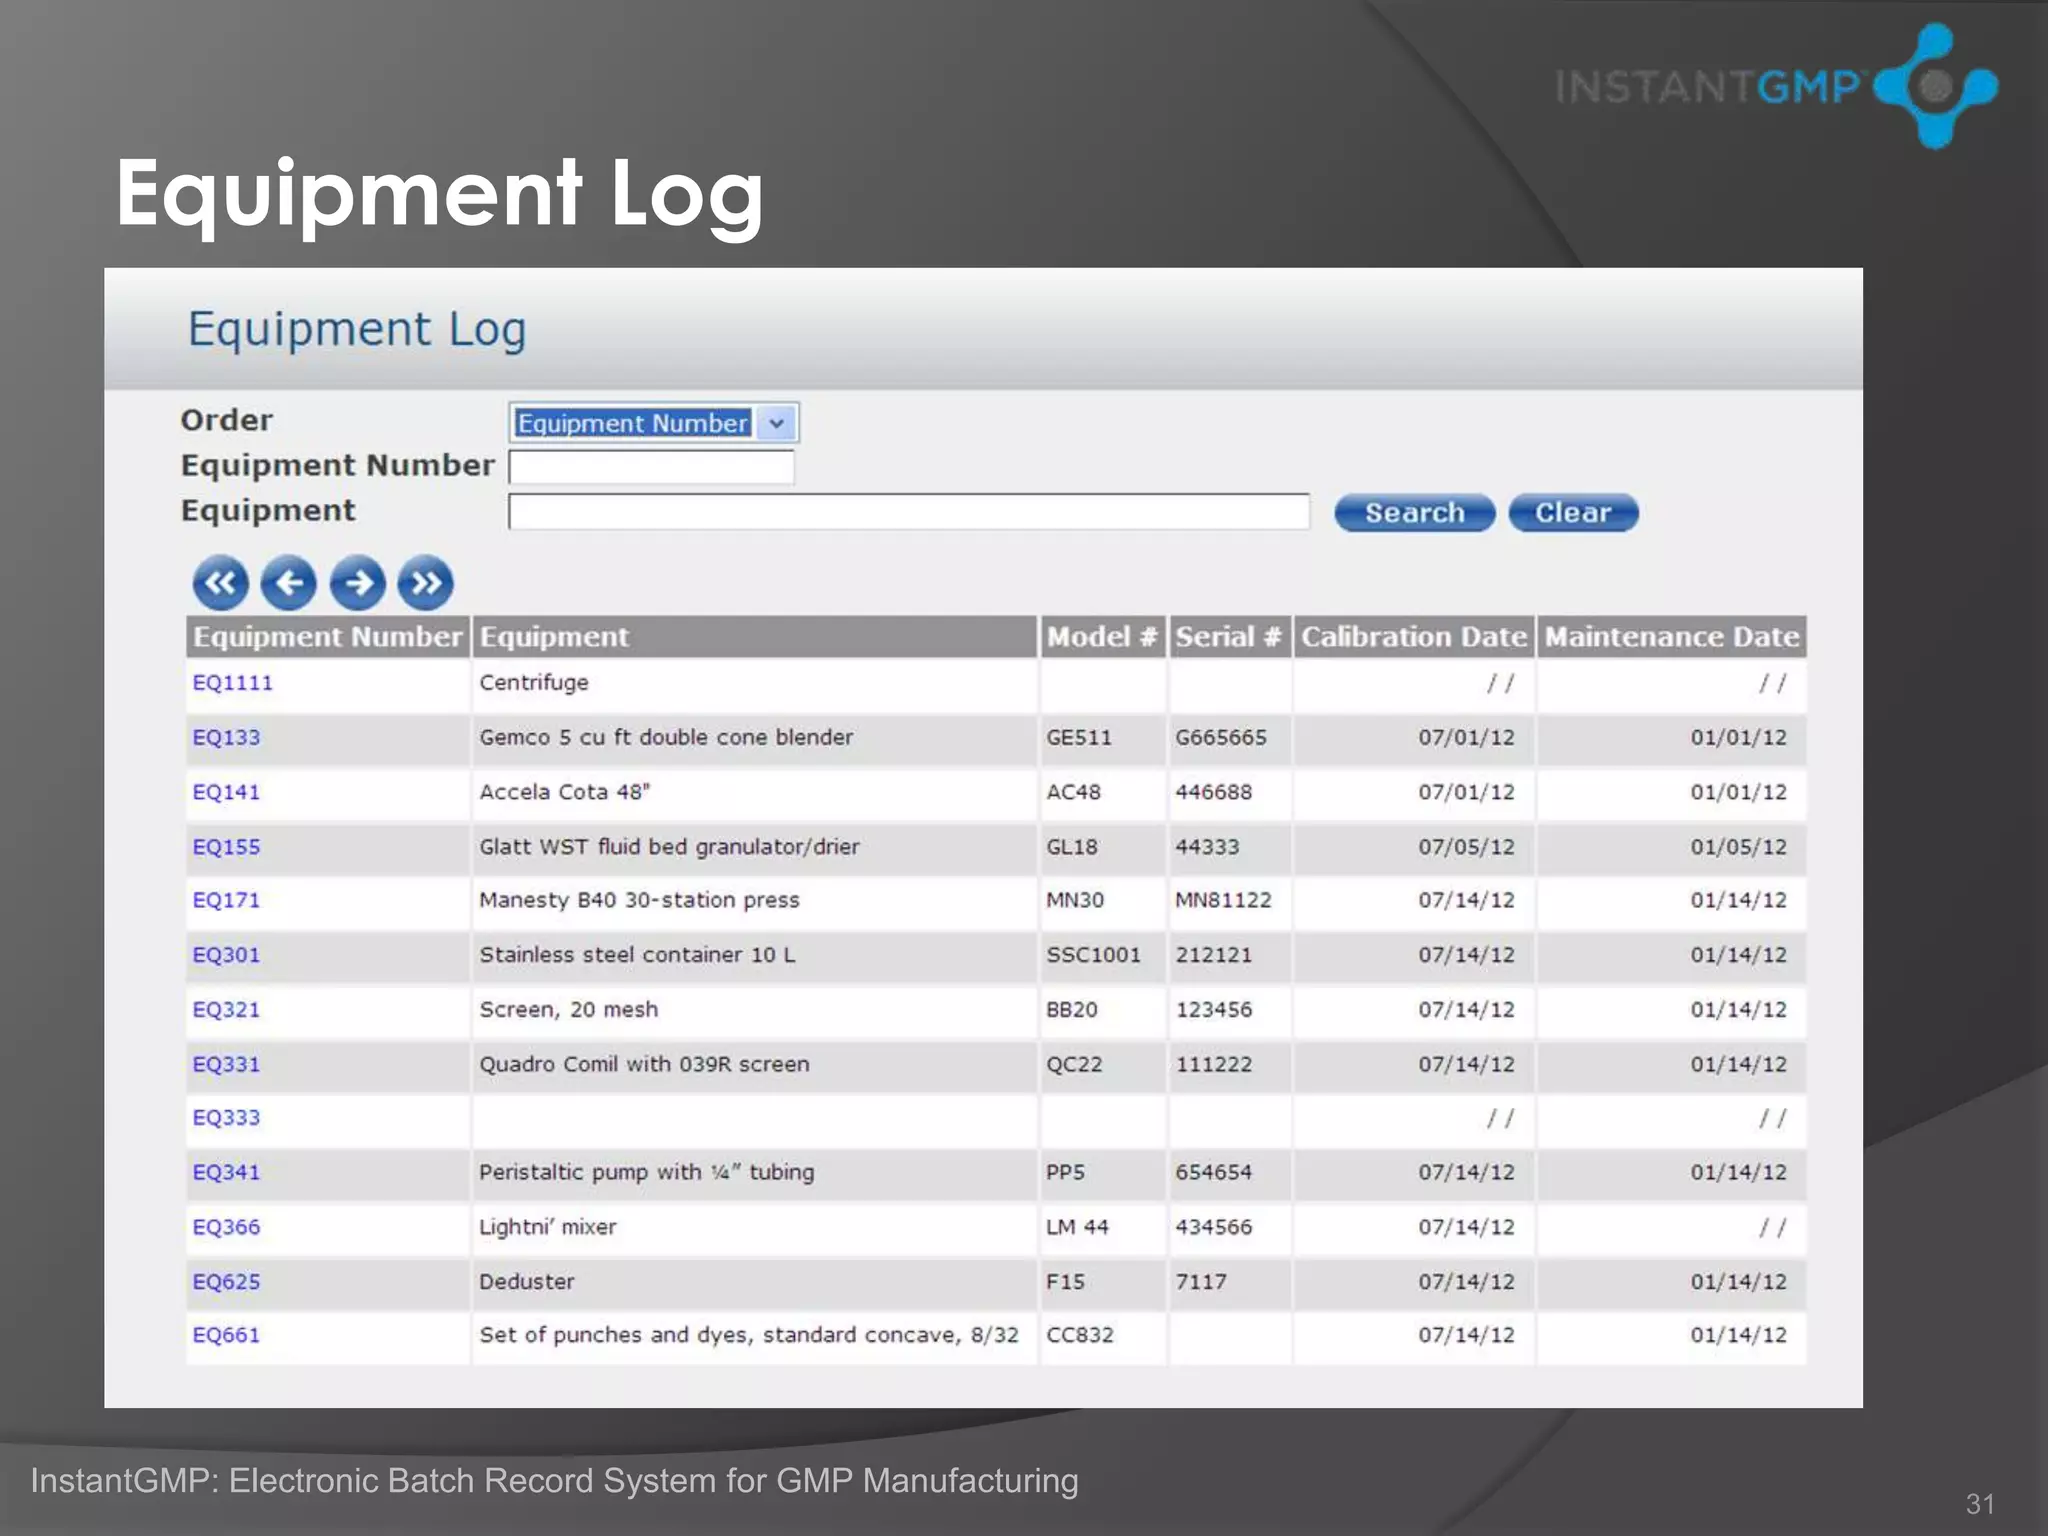Click the Equipment Number column header

point(327,637)
